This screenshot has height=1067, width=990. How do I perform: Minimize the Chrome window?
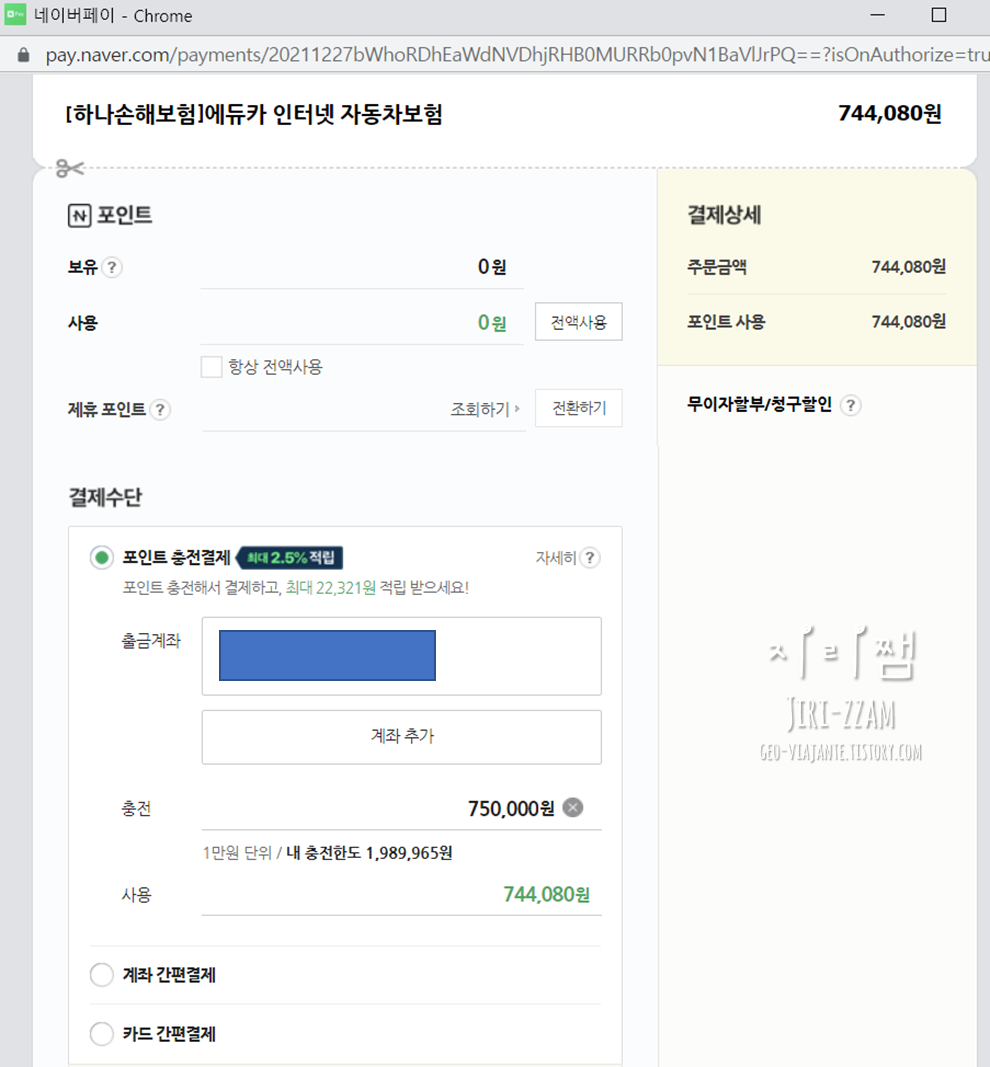pos(878,15)
